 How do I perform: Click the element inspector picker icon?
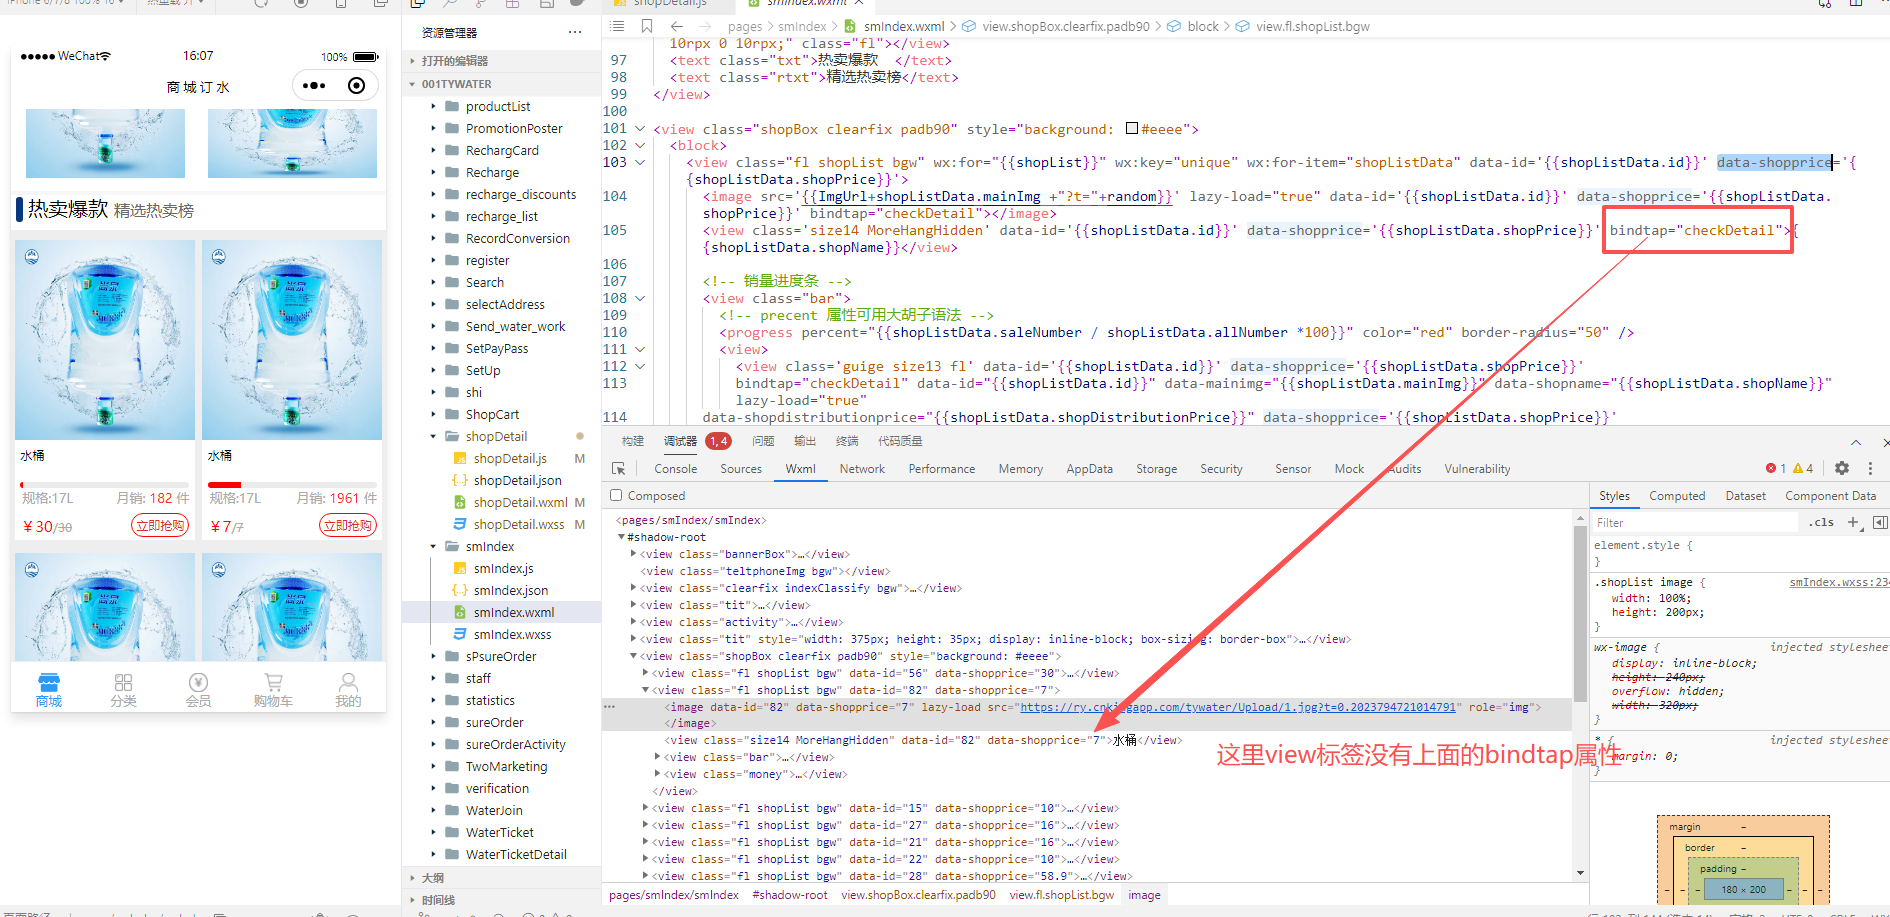click(619, 468)
